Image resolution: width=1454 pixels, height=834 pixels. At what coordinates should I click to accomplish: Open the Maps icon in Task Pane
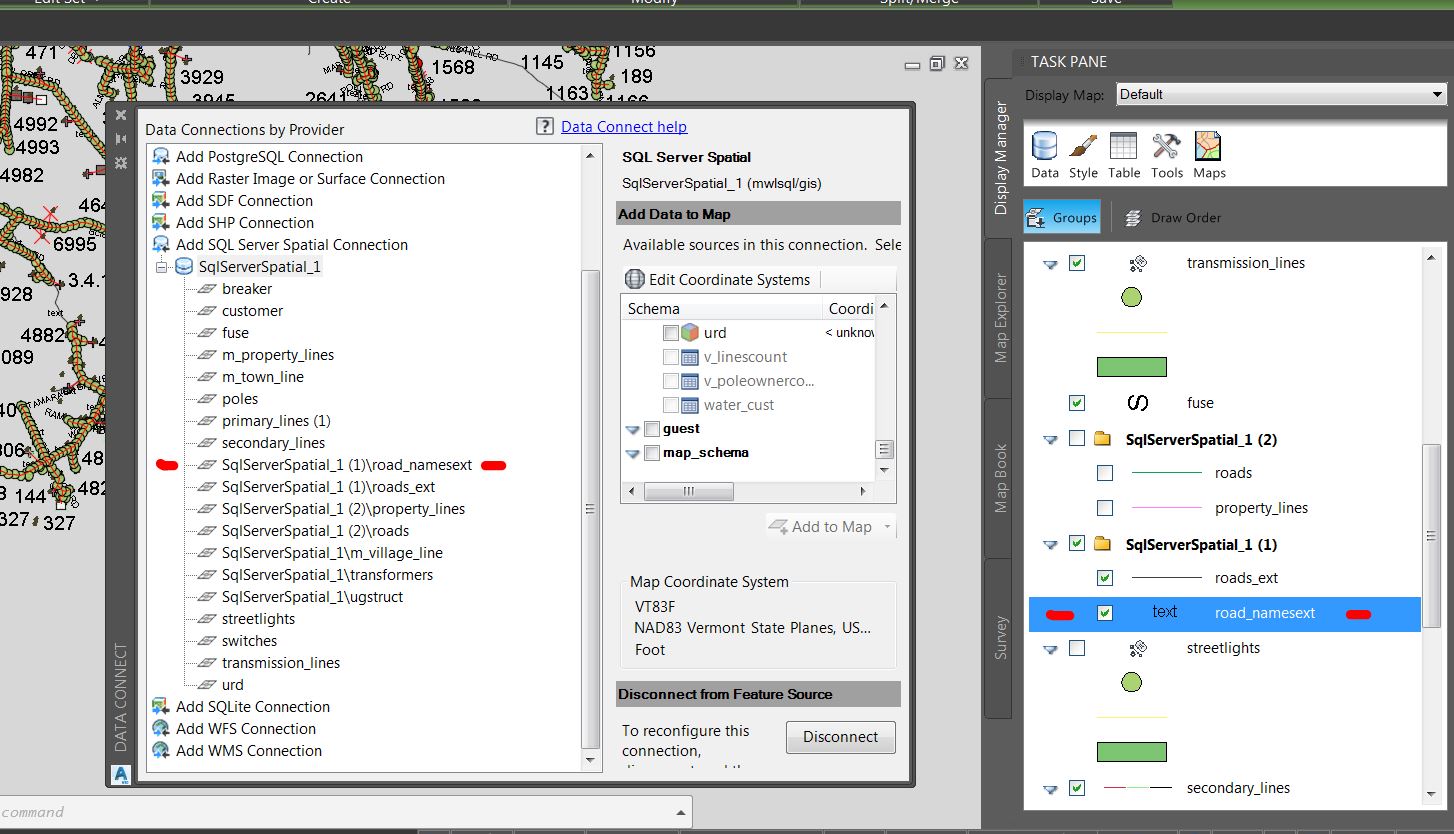point(1209,148)
